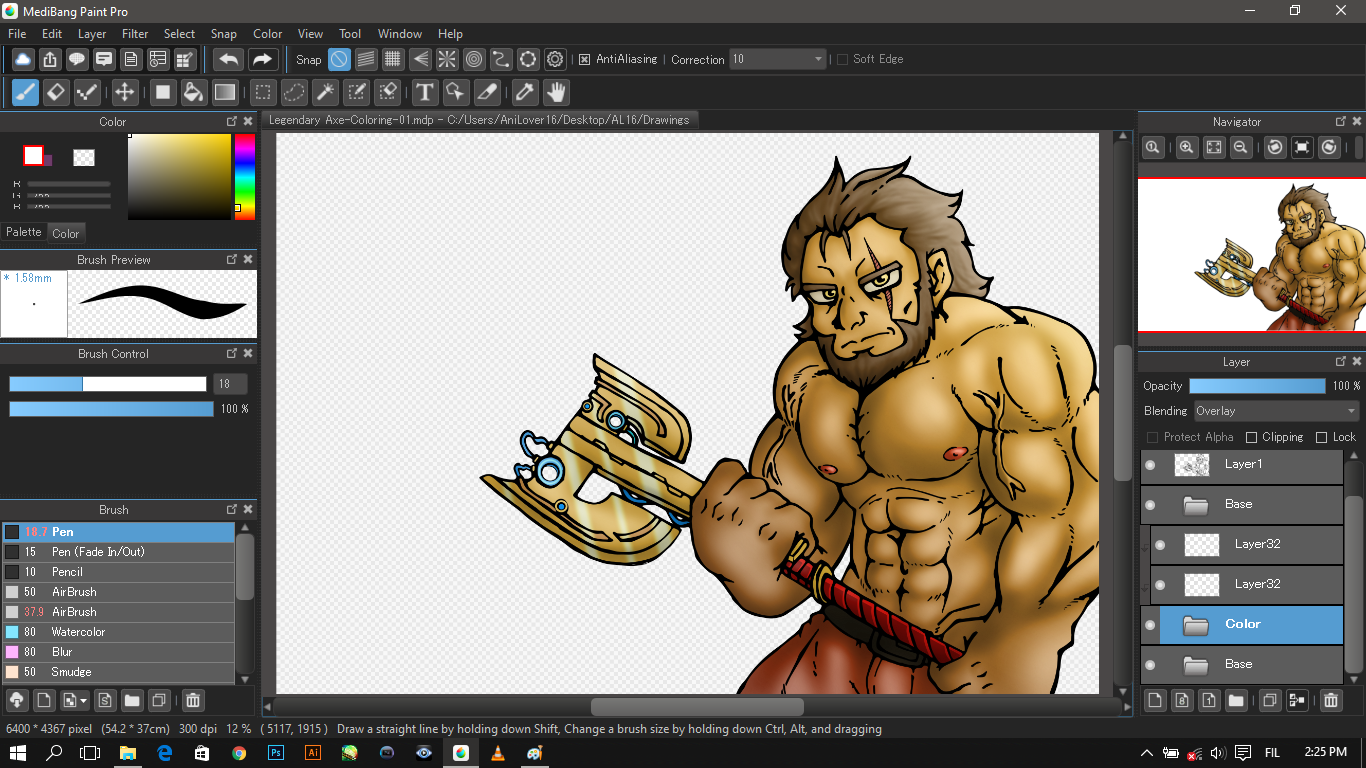Image resolution: width=1366 pixels, height=768 pixels.
Task: Open the snap settings gear icon
Action: pos(555,59)
